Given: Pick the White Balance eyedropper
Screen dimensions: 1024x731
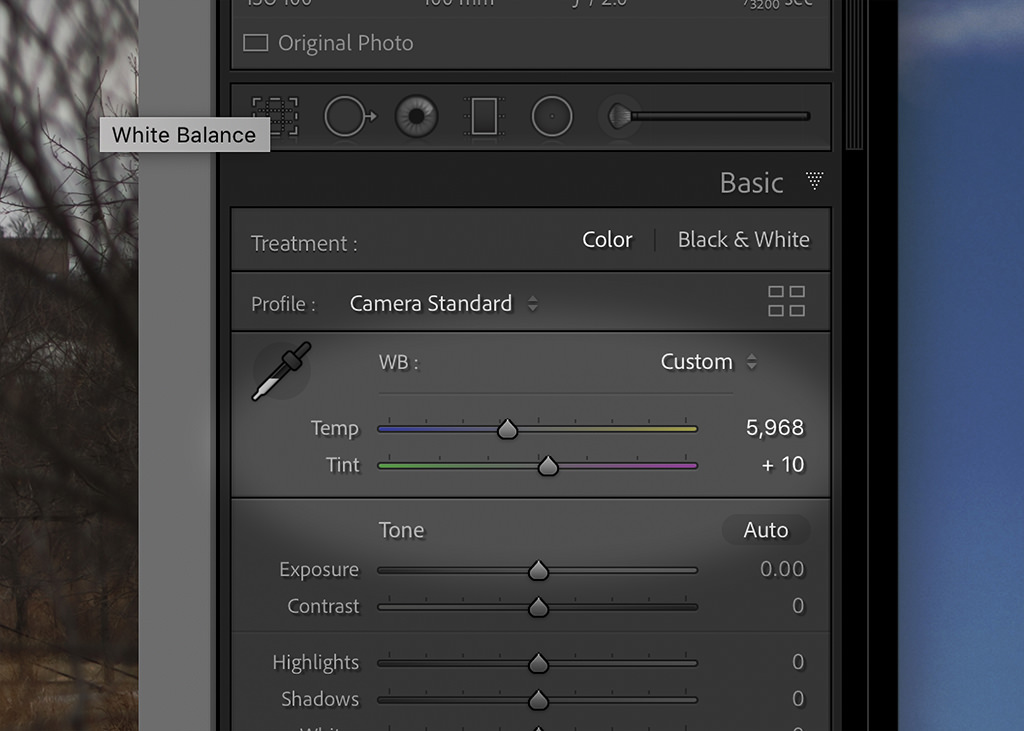Looking at the screenshot, I should click(281, 370).
